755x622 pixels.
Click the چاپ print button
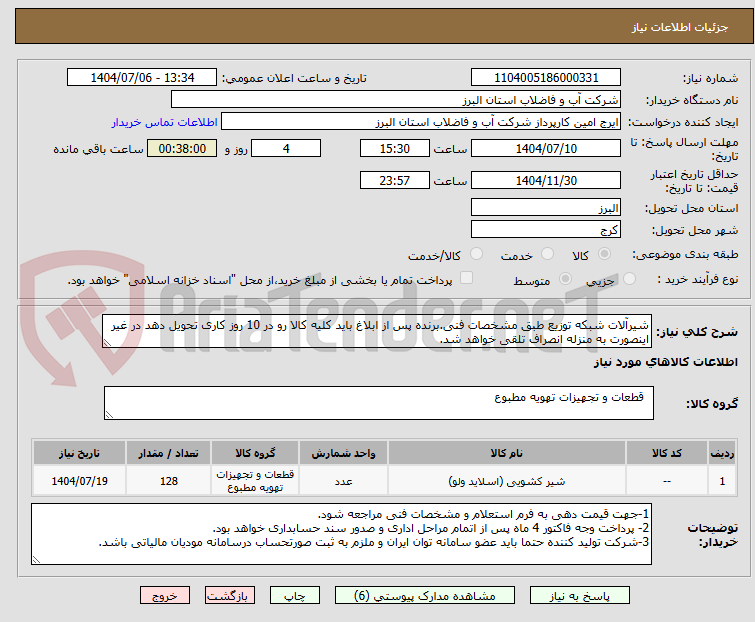point(294,596)
